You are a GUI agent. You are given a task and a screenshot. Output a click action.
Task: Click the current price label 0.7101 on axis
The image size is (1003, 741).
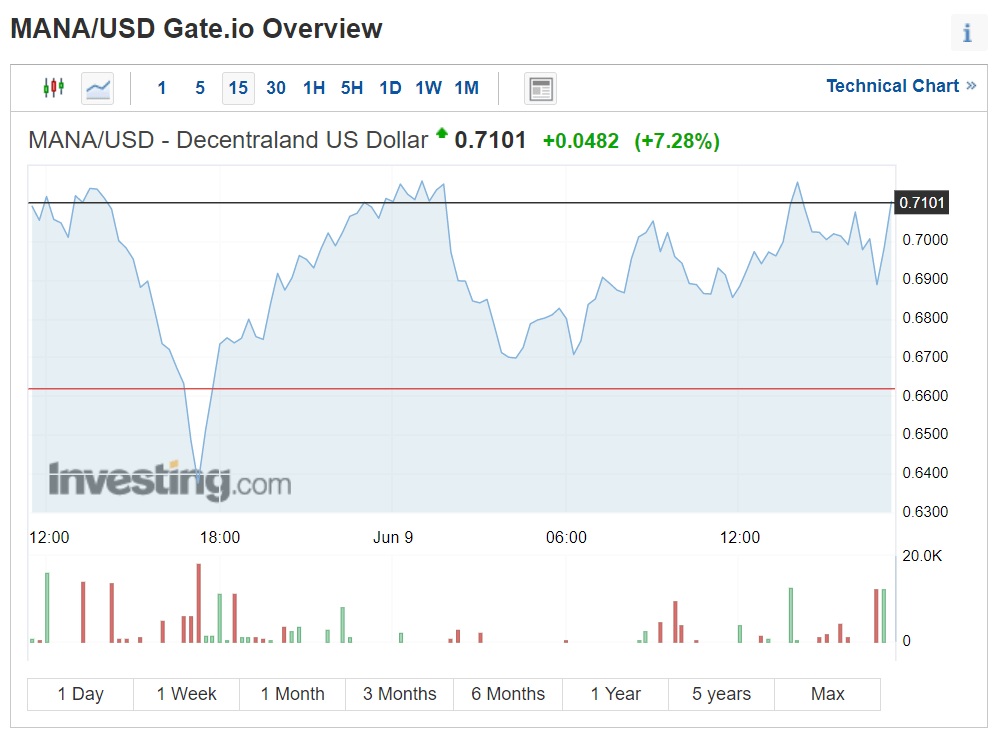[x=921, y=203]
